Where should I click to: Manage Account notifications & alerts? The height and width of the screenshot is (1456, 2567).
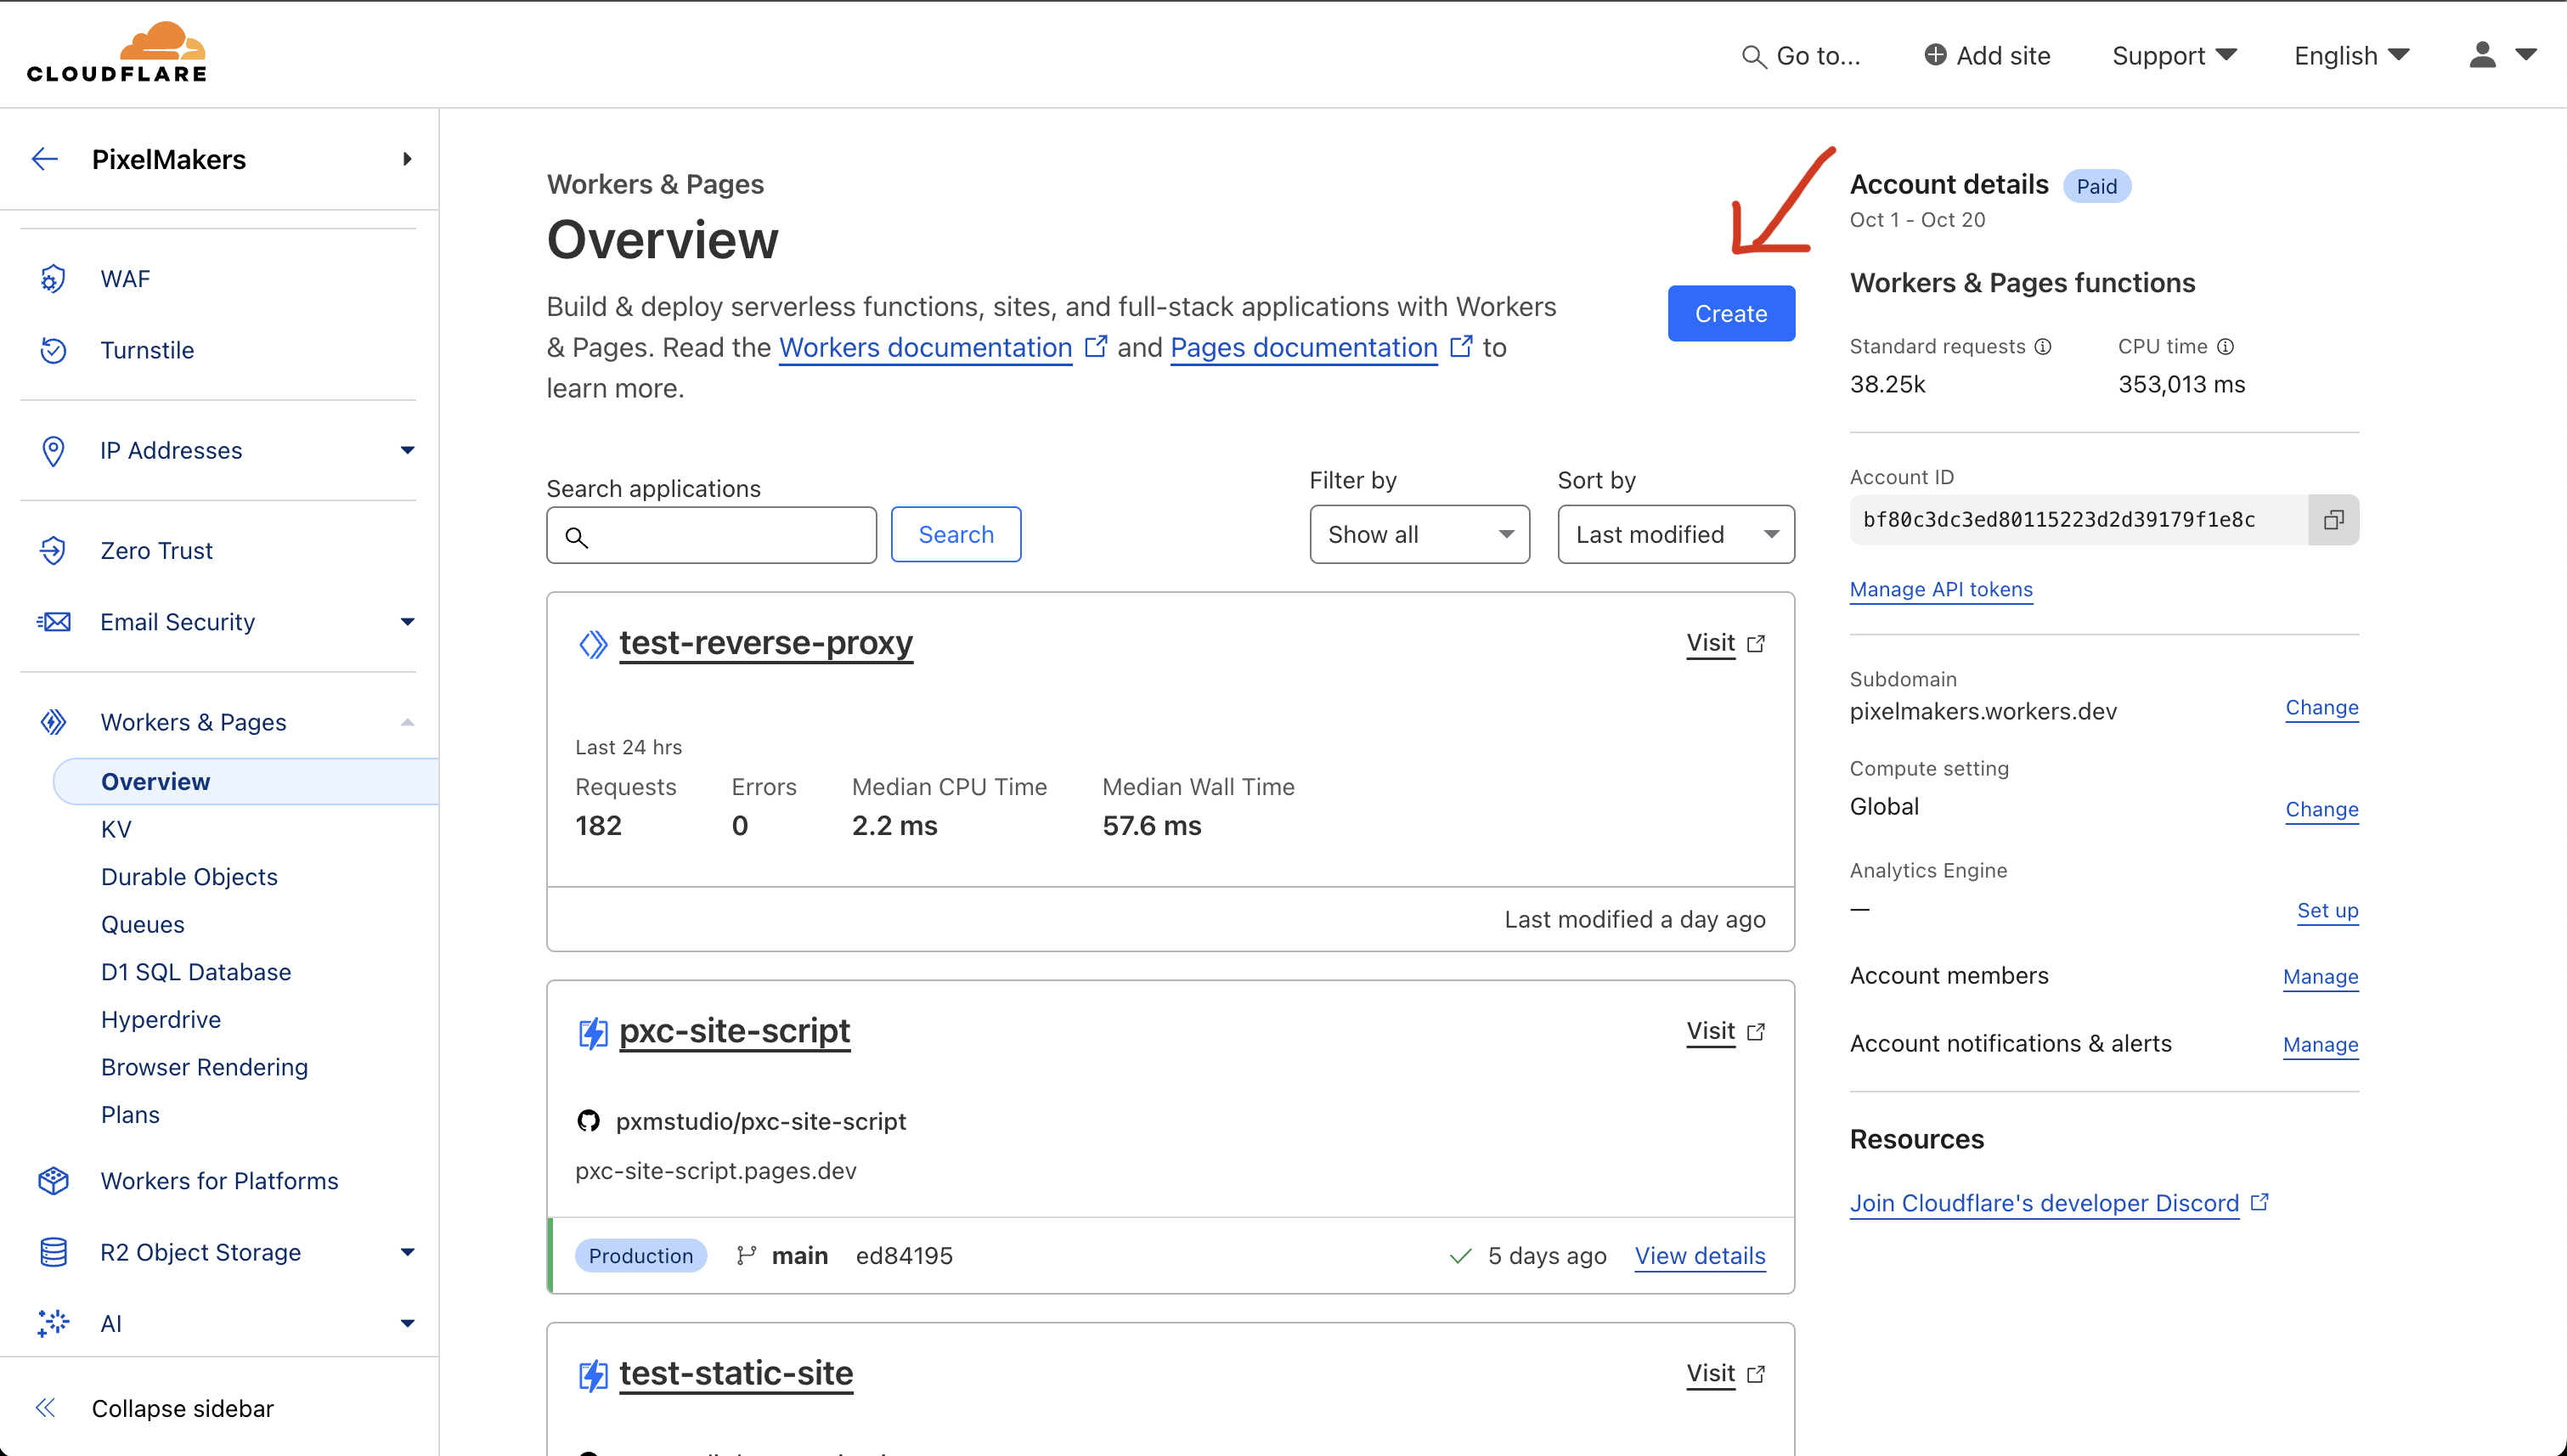click(2320, 1044)
